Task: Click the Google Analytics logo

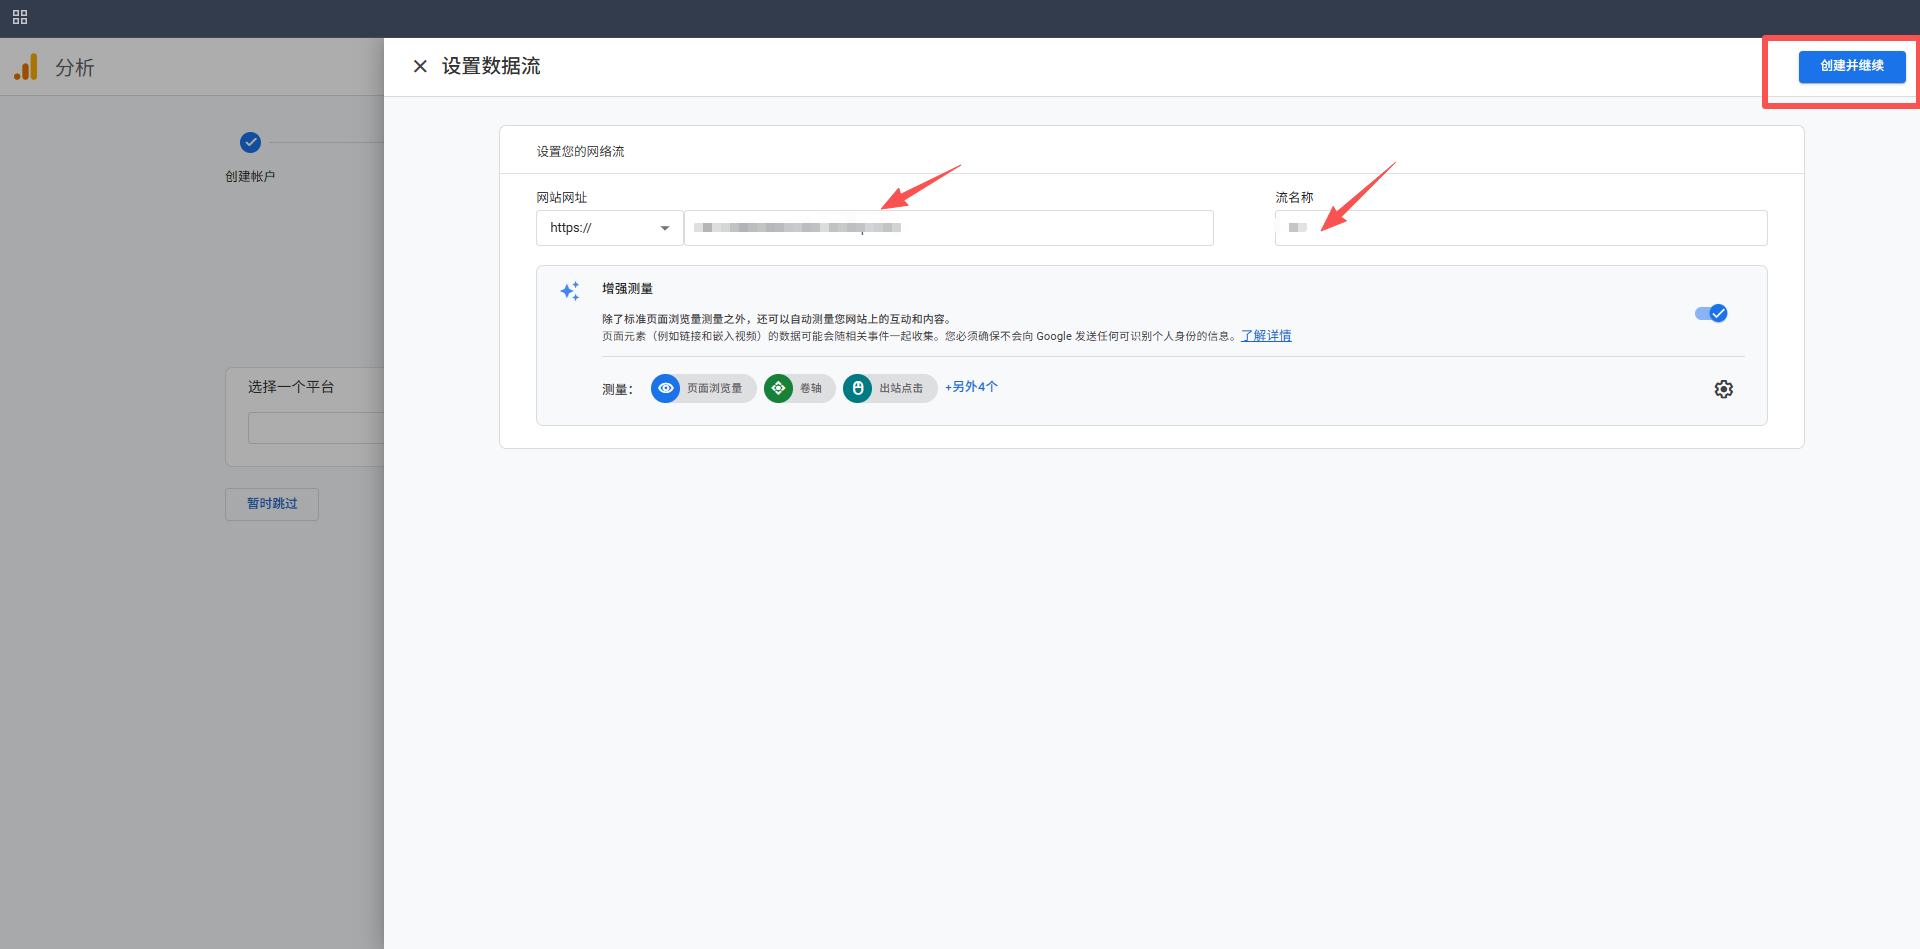Action: tap(26, 67)
